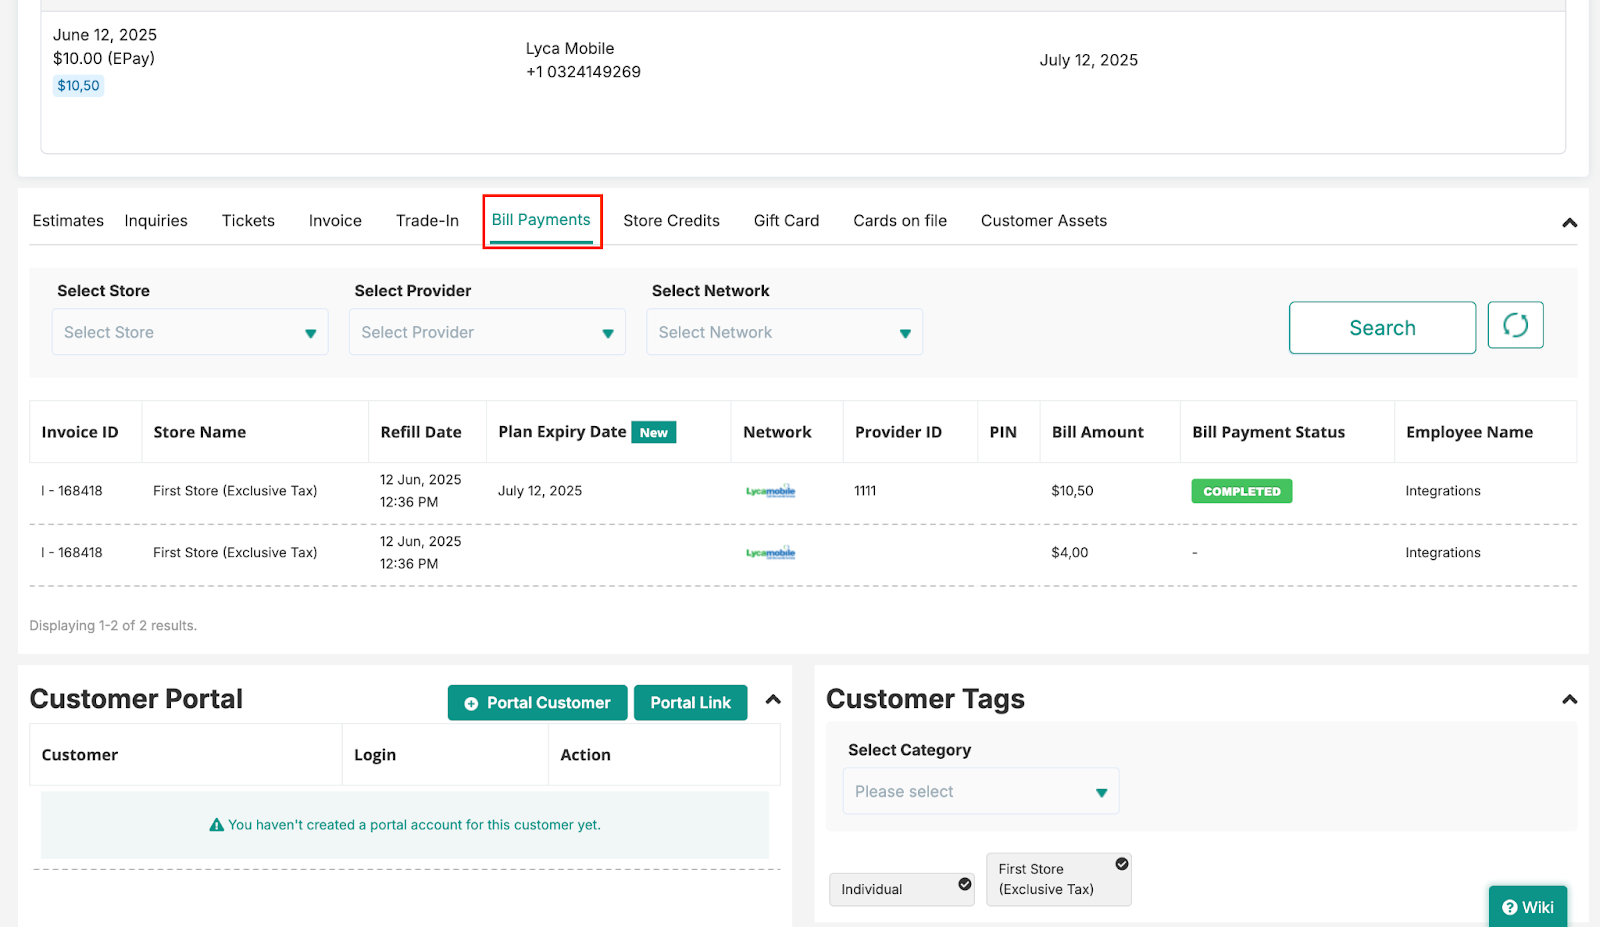Toggle check mark on Individual tag
The image size is (1600, 927).
pyautogui.click(x=965, y=884)
